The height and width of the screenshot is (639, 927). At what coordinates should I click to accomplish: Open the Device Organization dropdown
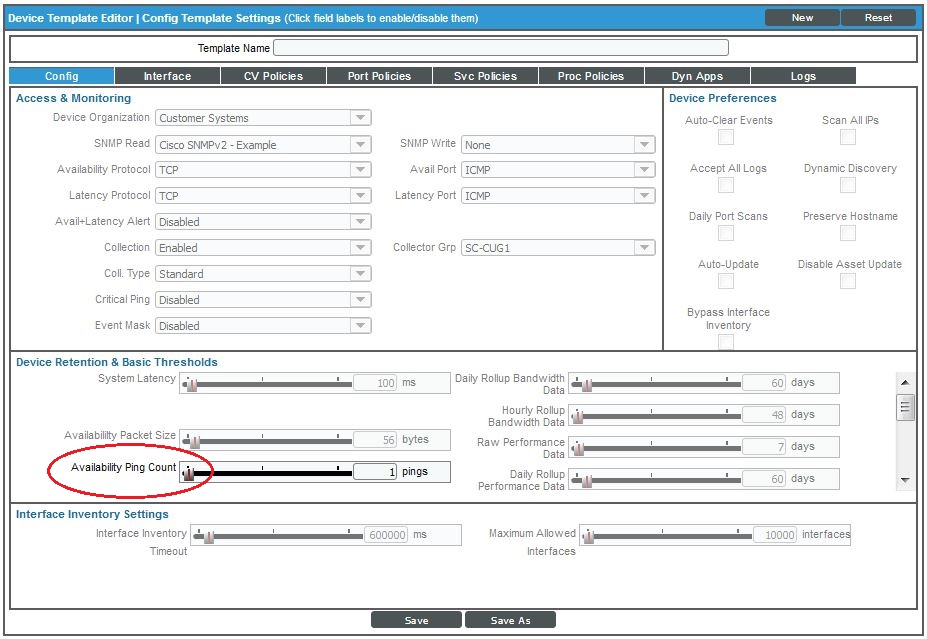(x=264, y=118)
